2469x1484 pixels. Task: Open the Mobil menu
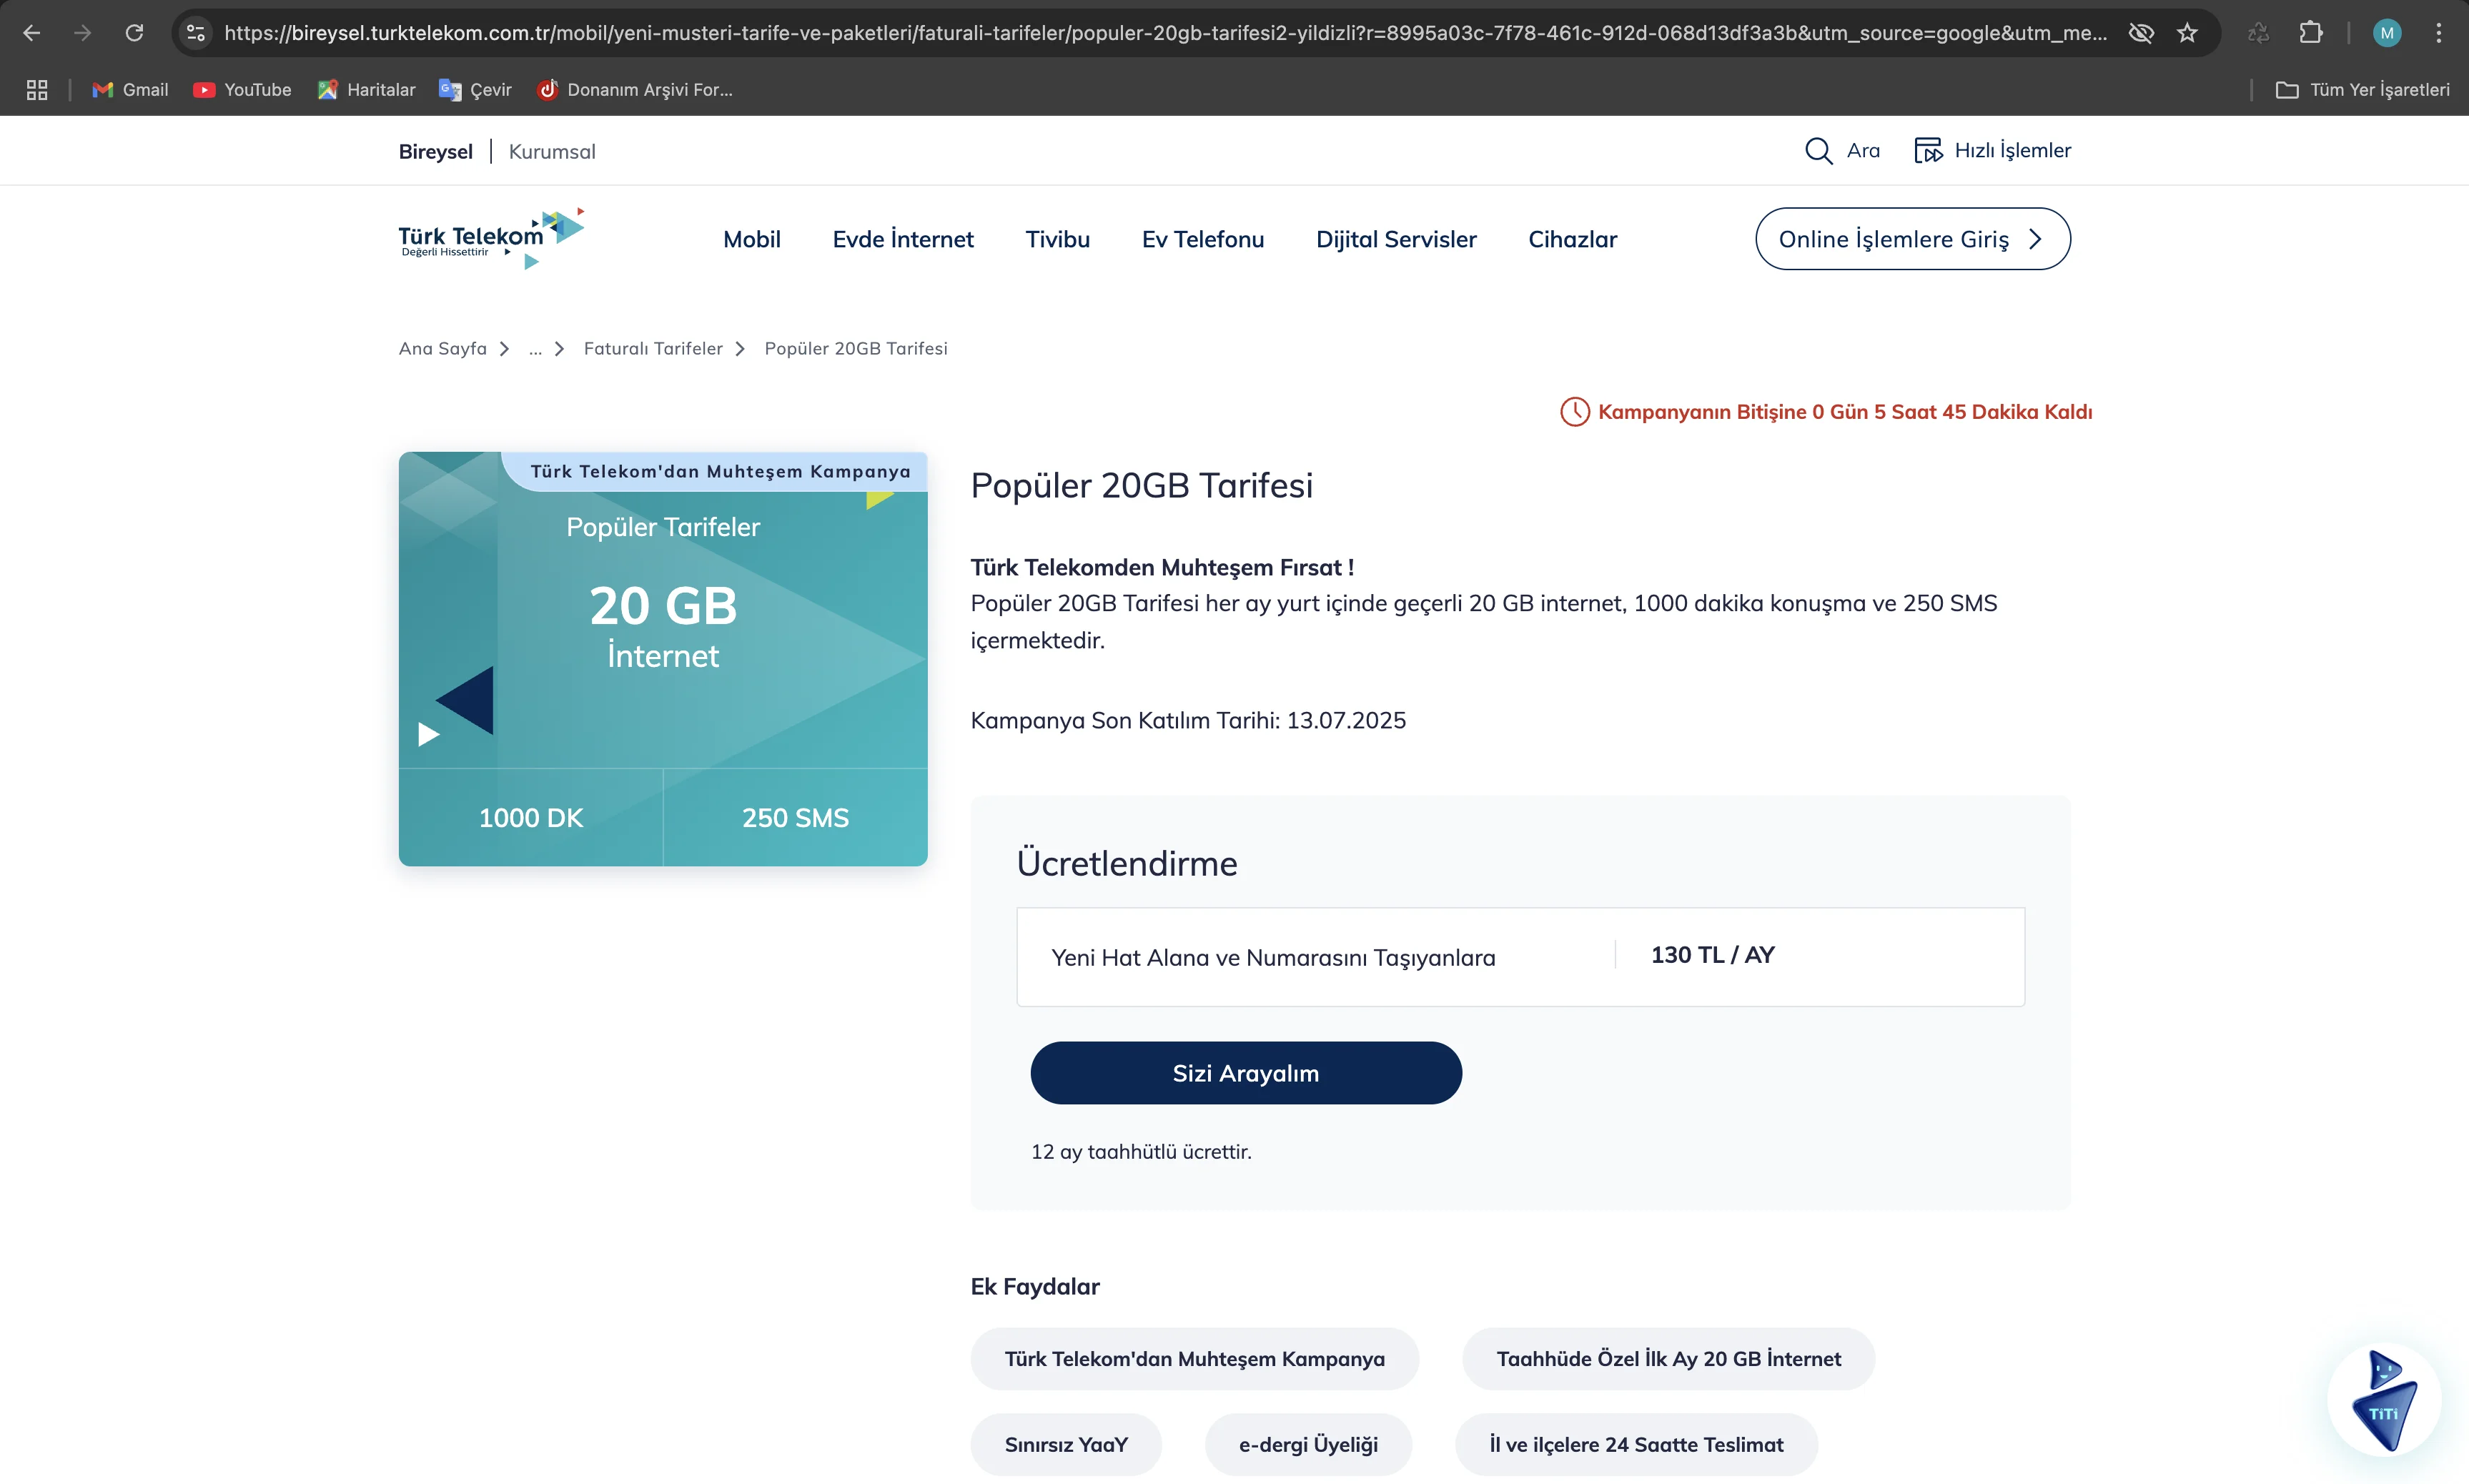(751, 239)
